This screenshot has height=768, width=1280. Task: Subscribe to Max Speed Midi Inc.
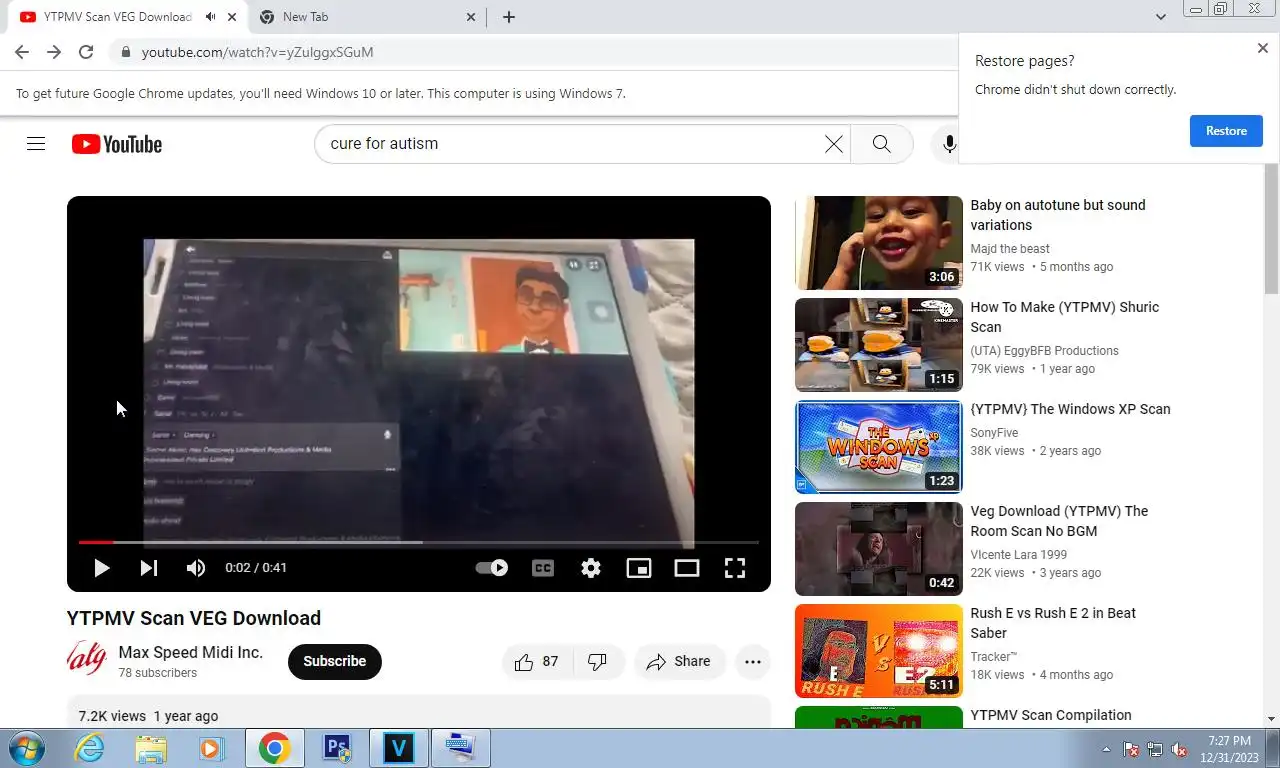[335, 662]
